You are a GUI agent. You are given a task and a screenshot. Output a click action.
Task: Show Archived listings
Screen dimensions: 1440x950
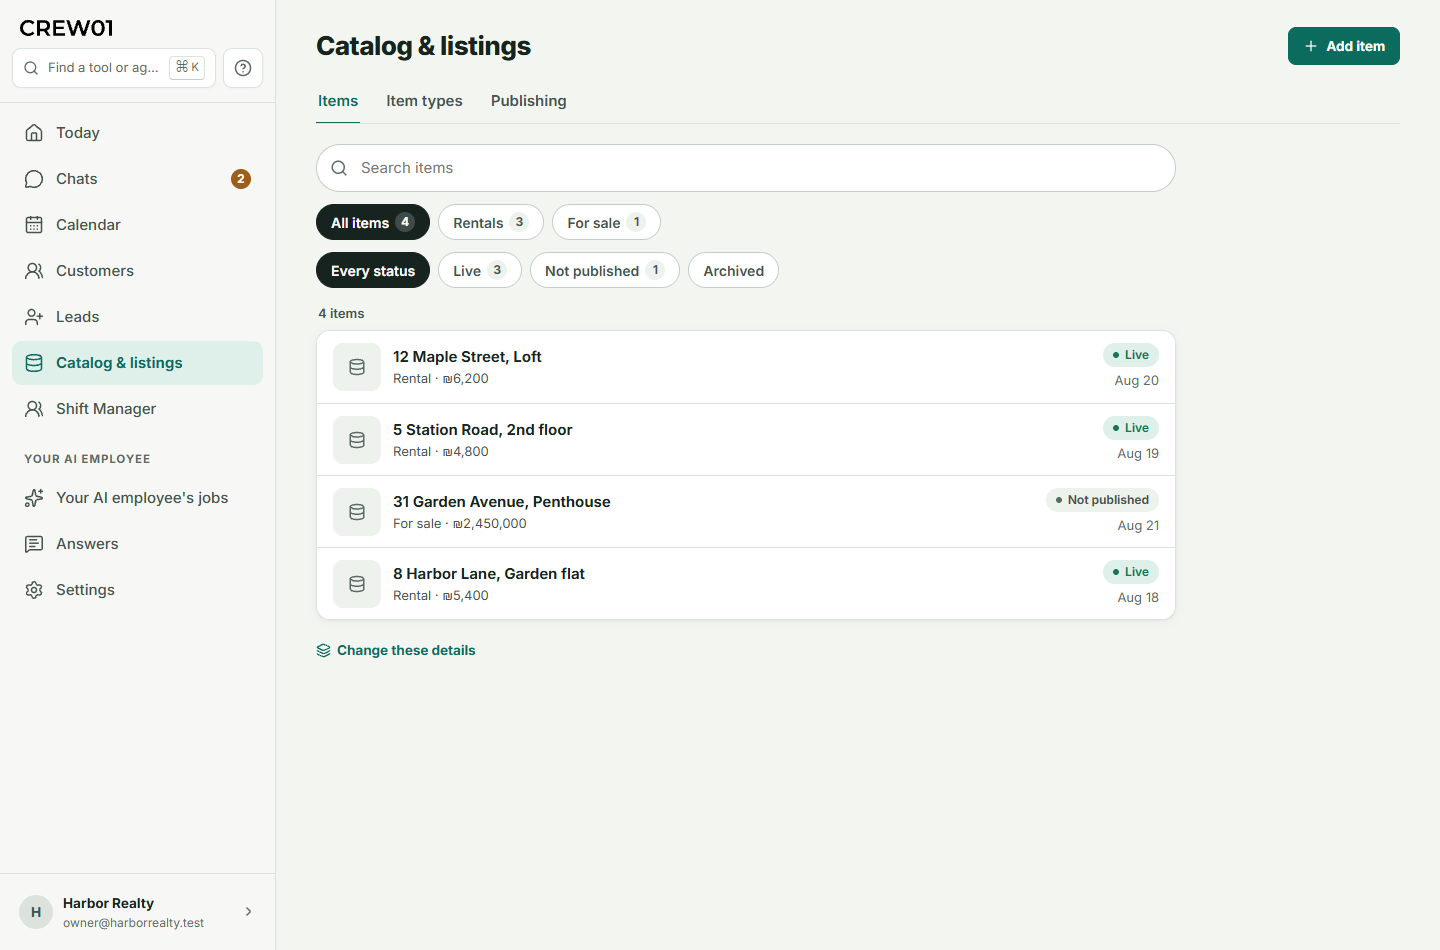click(734, 270)
